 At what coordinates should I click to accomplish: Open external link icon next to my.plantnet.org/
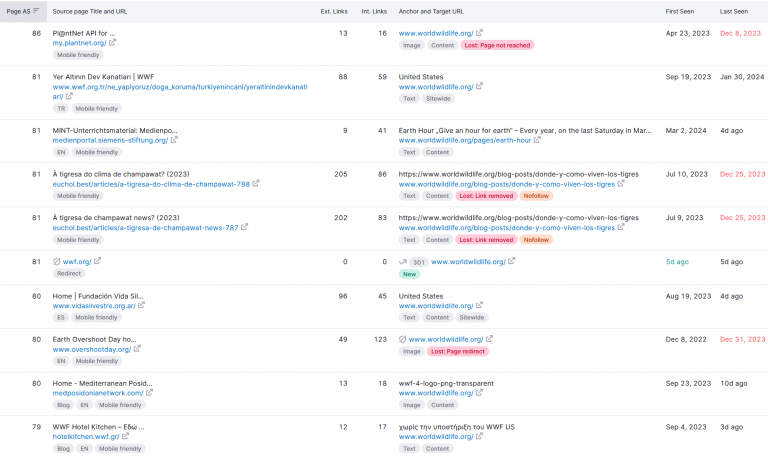click(113, 43)
